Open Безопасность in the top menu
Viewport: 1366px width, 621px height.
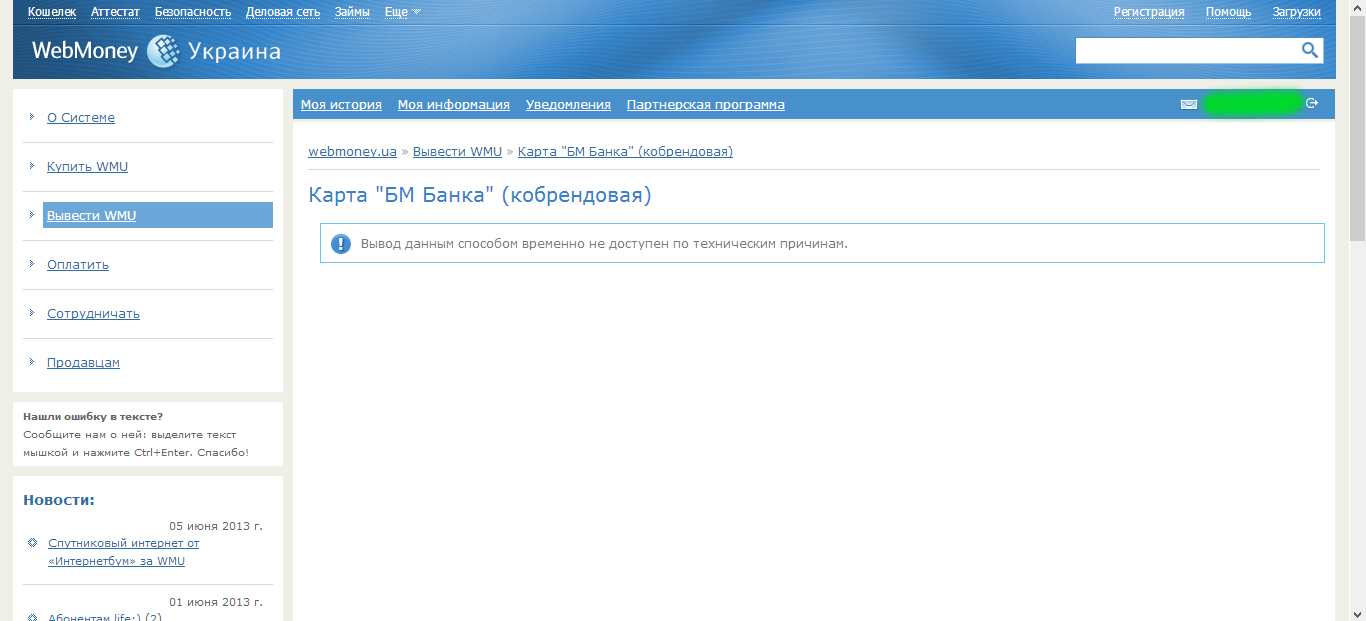193,12
